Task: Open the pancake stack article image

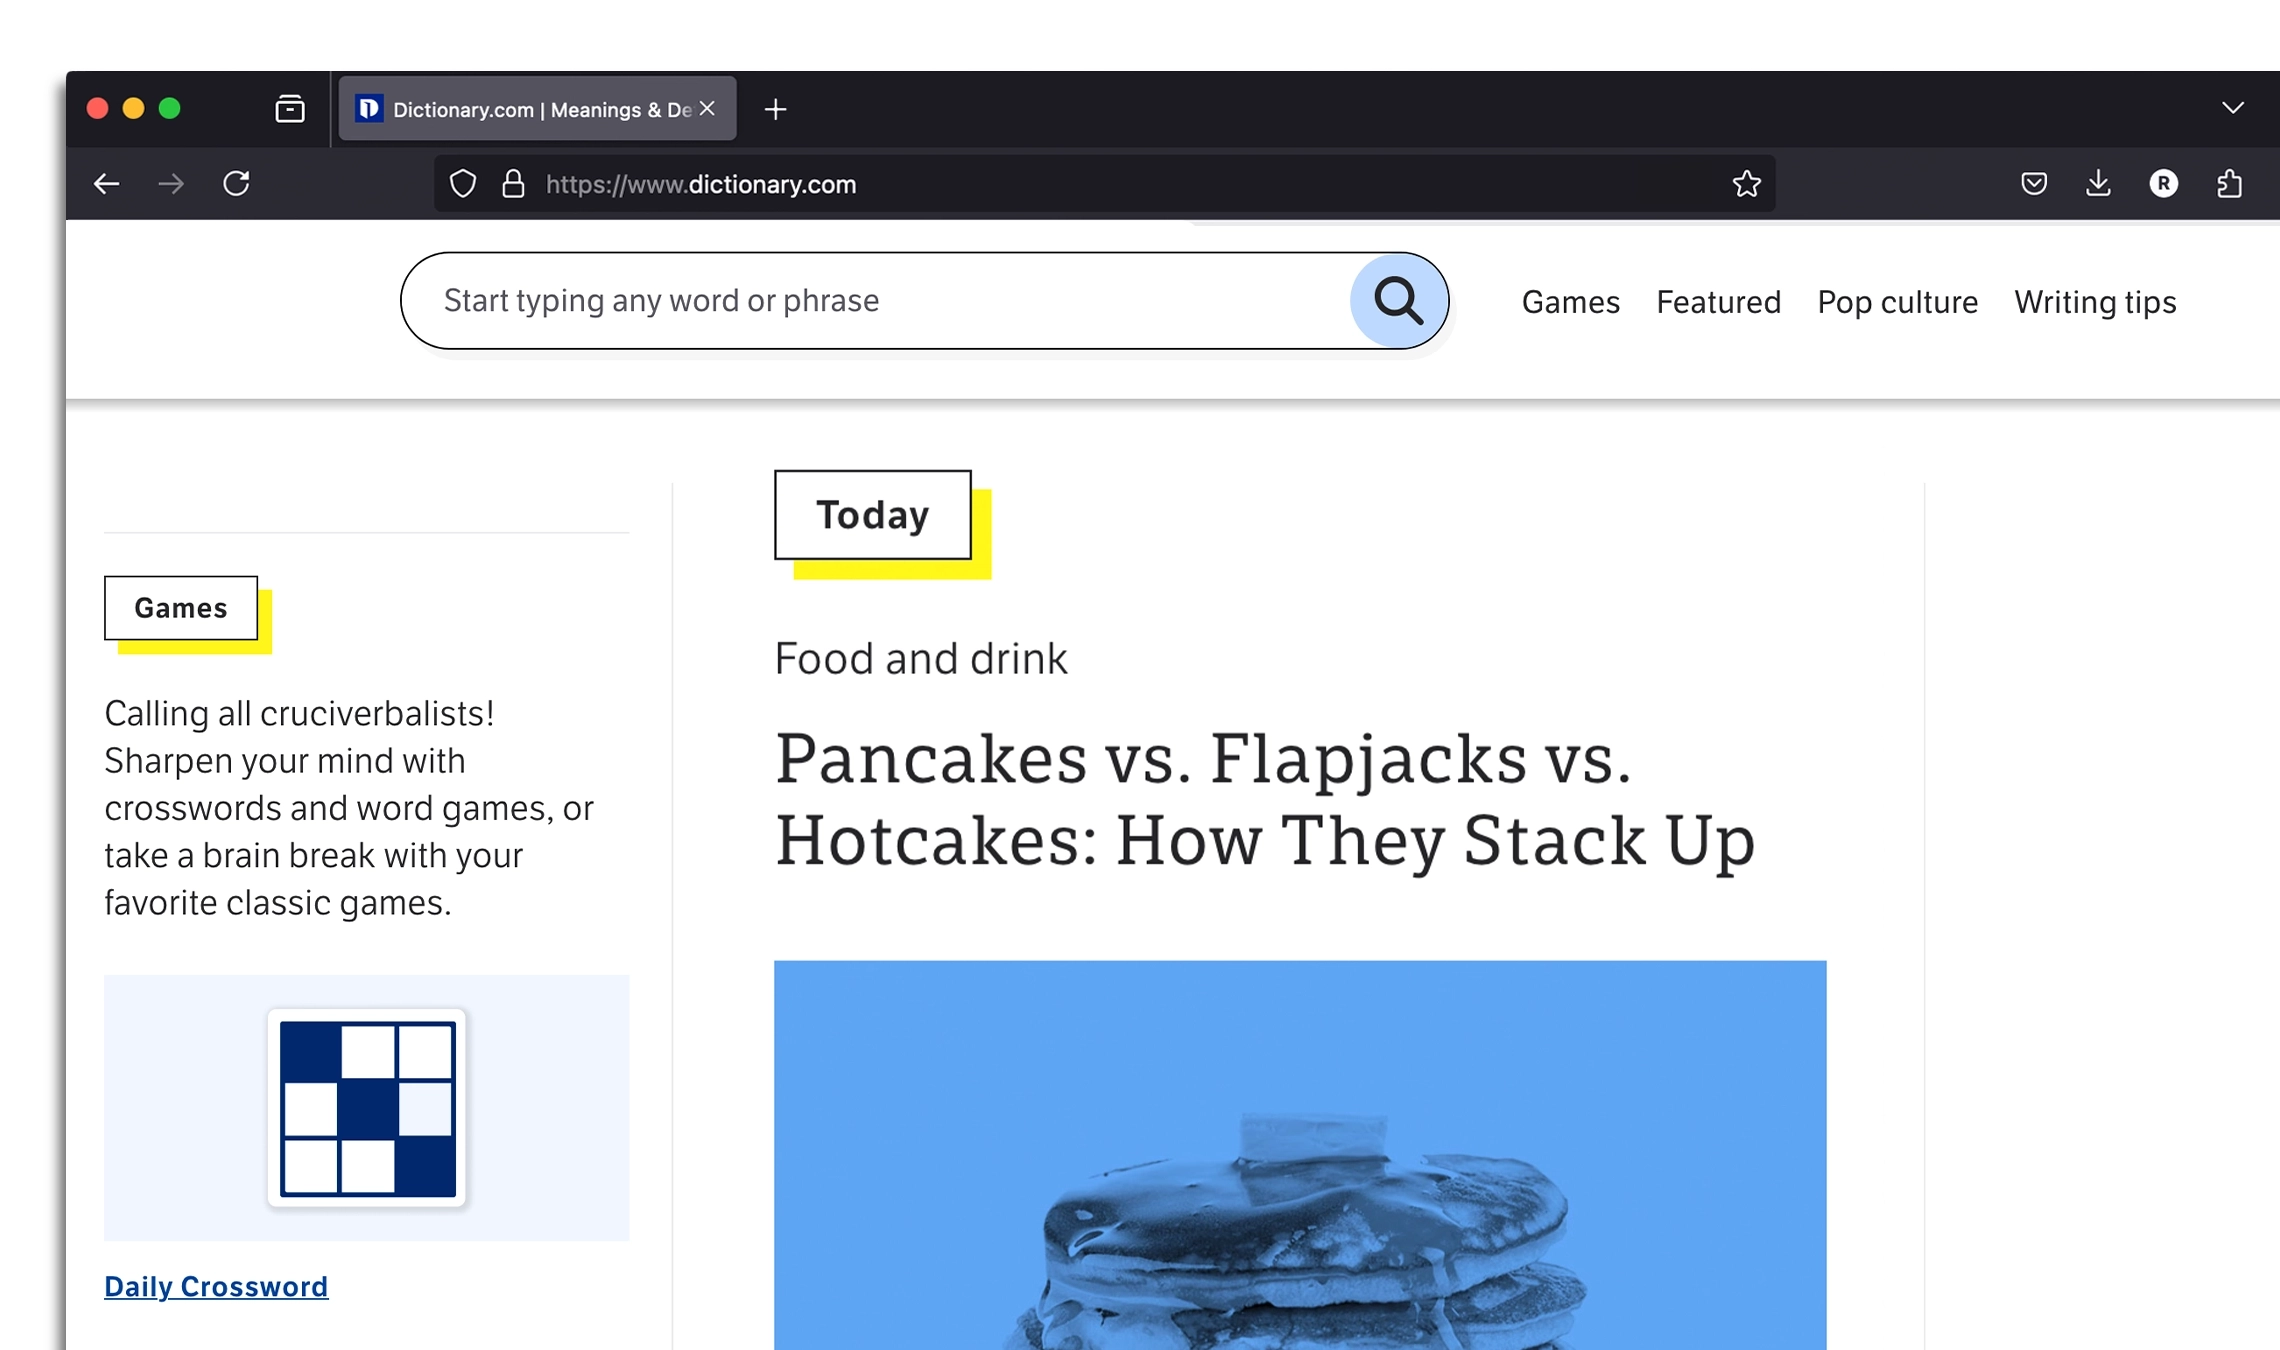Action: 1300,1155
